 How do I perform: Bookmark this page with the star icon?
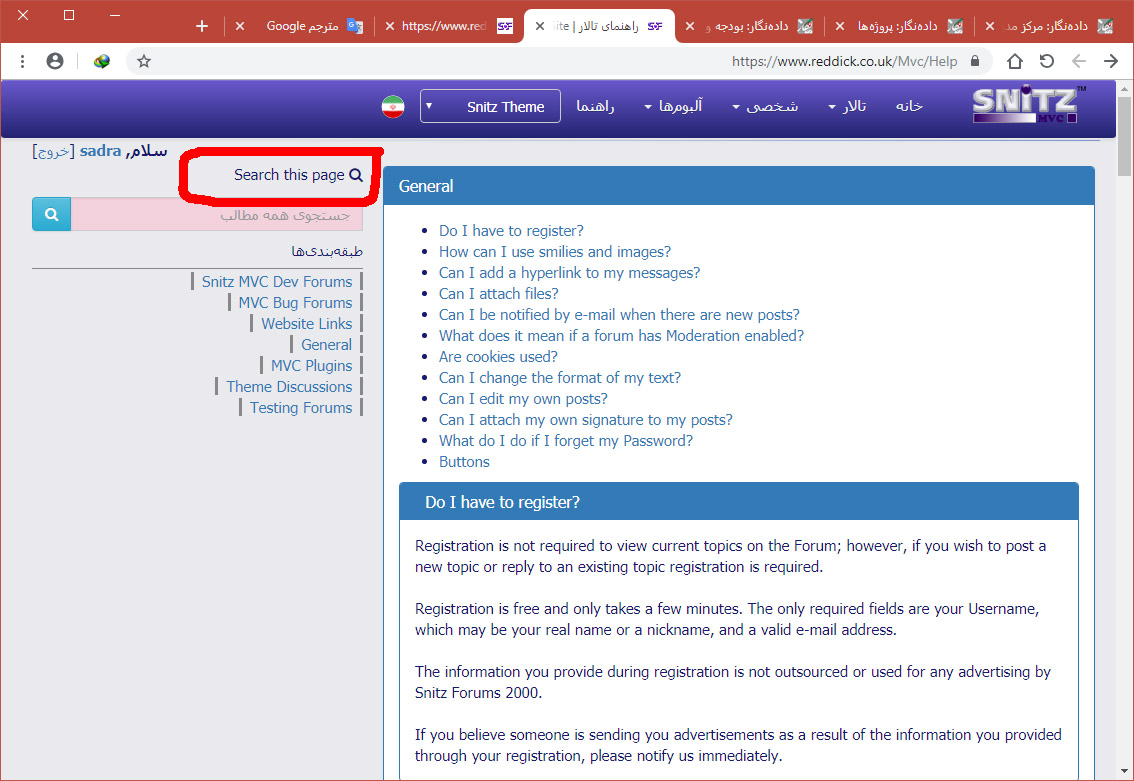click(144, 61)
